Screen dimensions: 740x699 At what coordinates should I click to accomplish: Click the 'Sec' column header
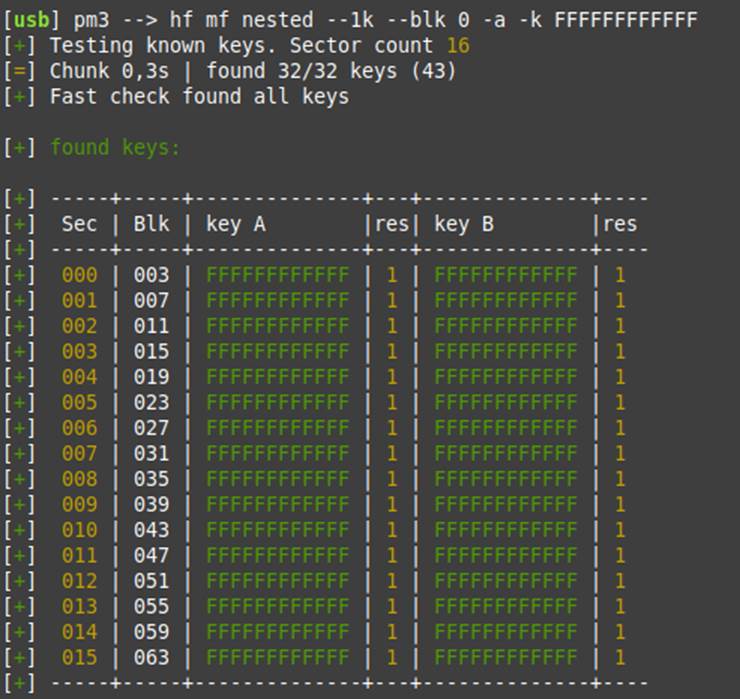[79, 224]
